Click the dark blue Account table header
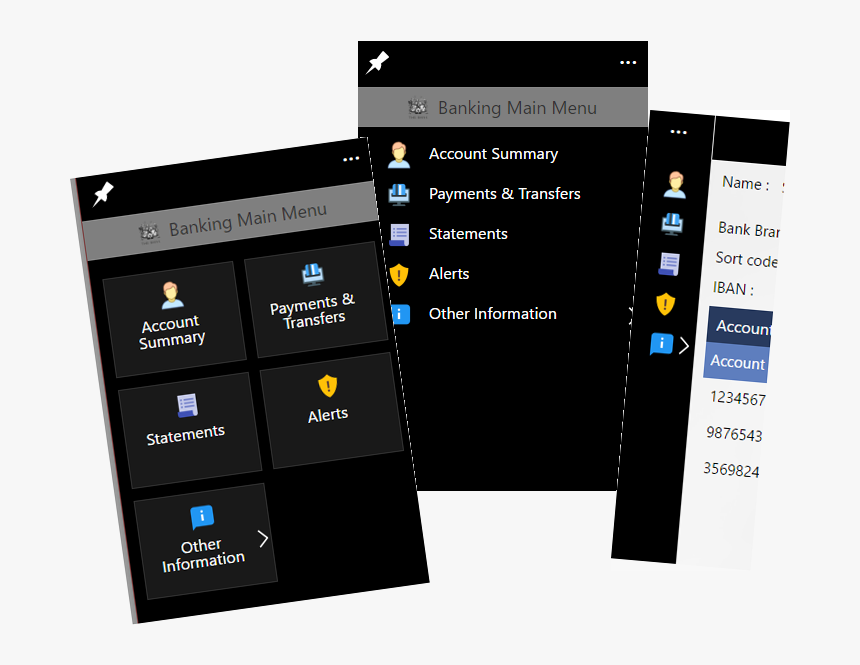The height and width of the screenshot is (665, 860). click(741, 327)
